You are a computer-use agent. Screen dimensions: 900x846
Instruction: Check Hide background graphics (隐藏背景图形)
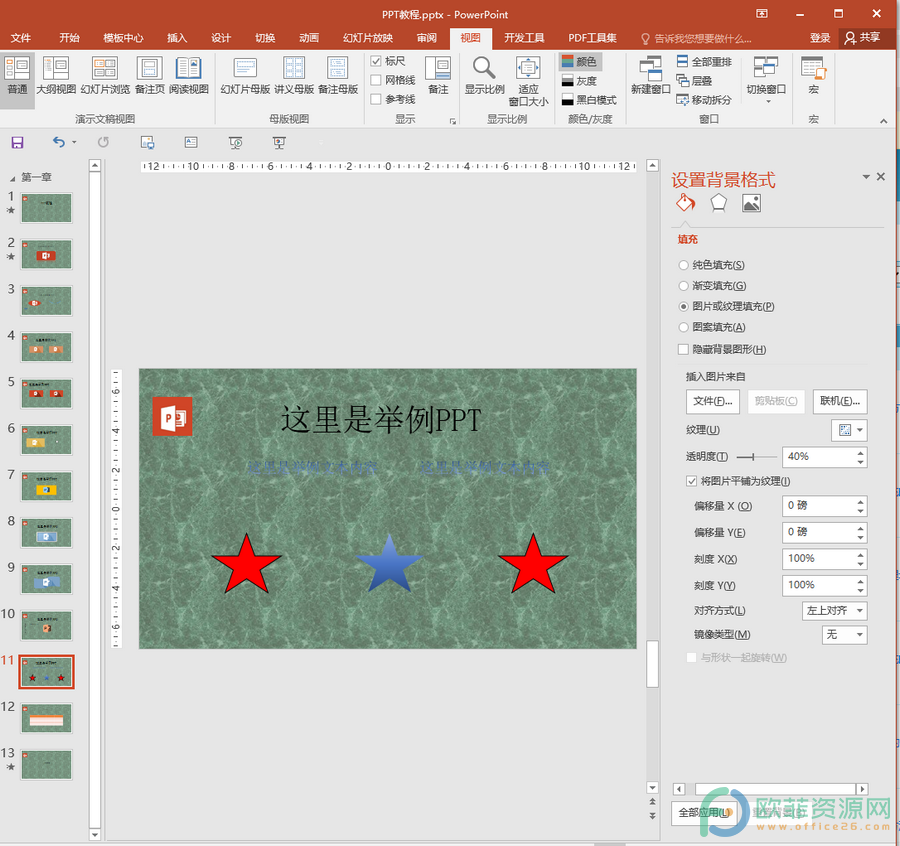(x=683, y=349)
